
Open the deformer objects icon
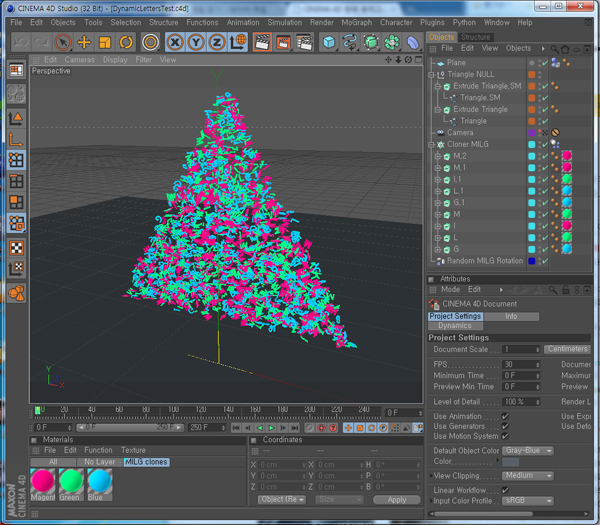pos(412,42)
